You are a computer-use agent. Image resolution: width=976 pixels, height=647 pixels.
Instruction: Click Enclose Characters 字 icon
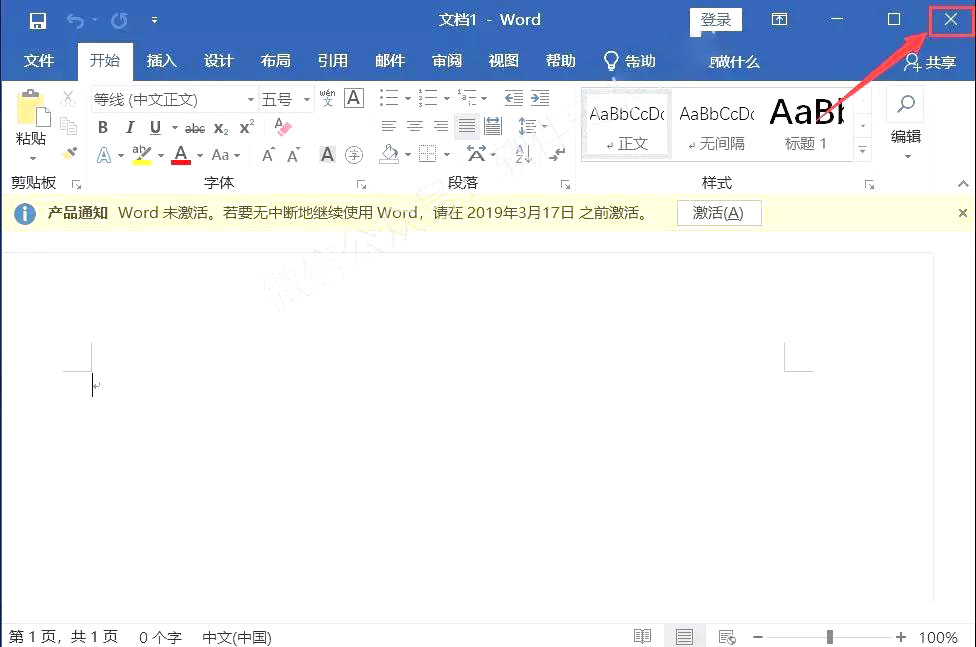coord(354,154)
